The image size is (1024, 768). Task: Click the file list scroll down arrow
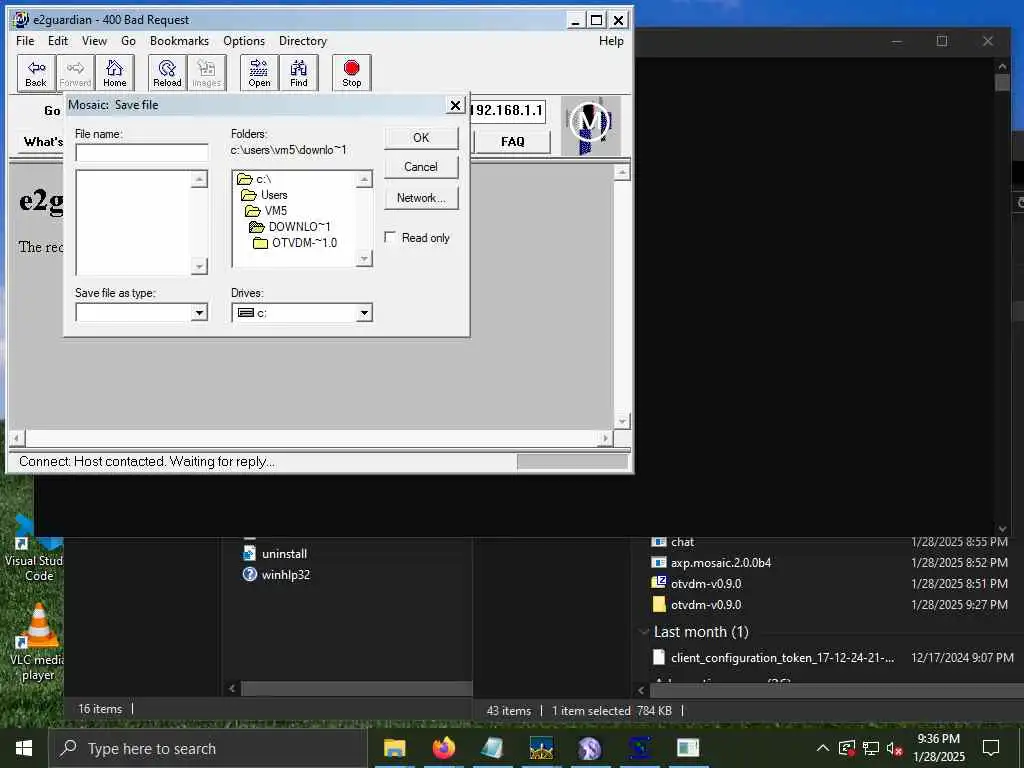200,266
